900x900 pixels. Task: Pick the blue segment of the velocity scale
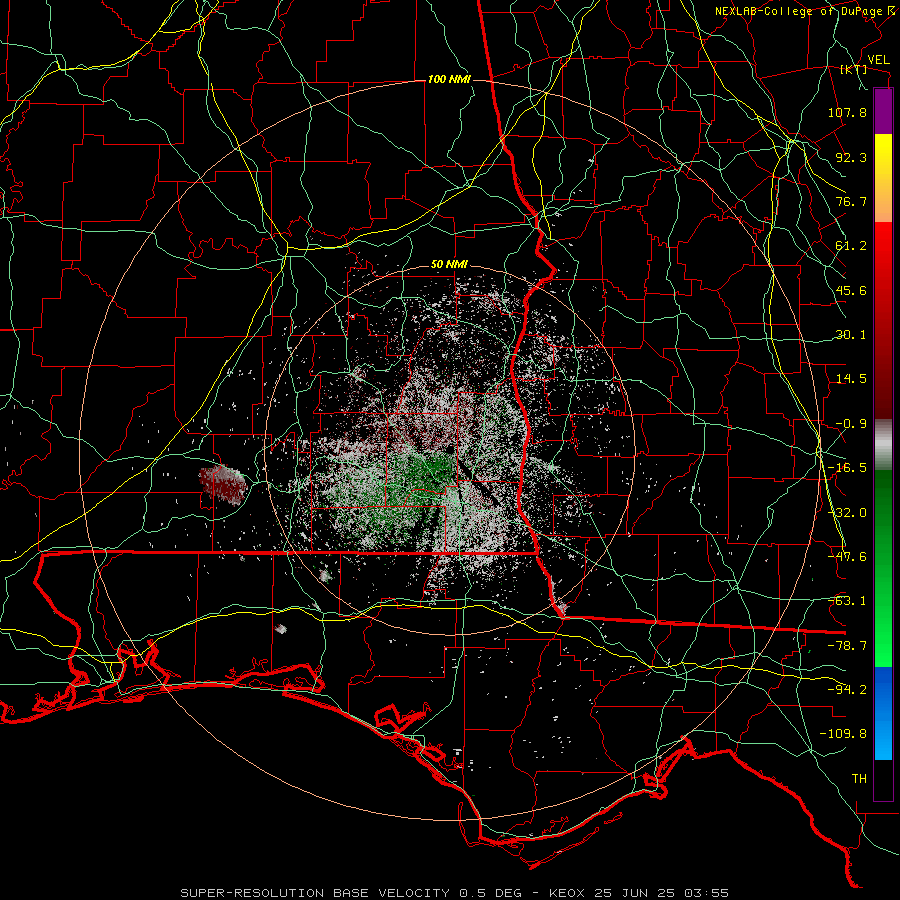point(883,713)
